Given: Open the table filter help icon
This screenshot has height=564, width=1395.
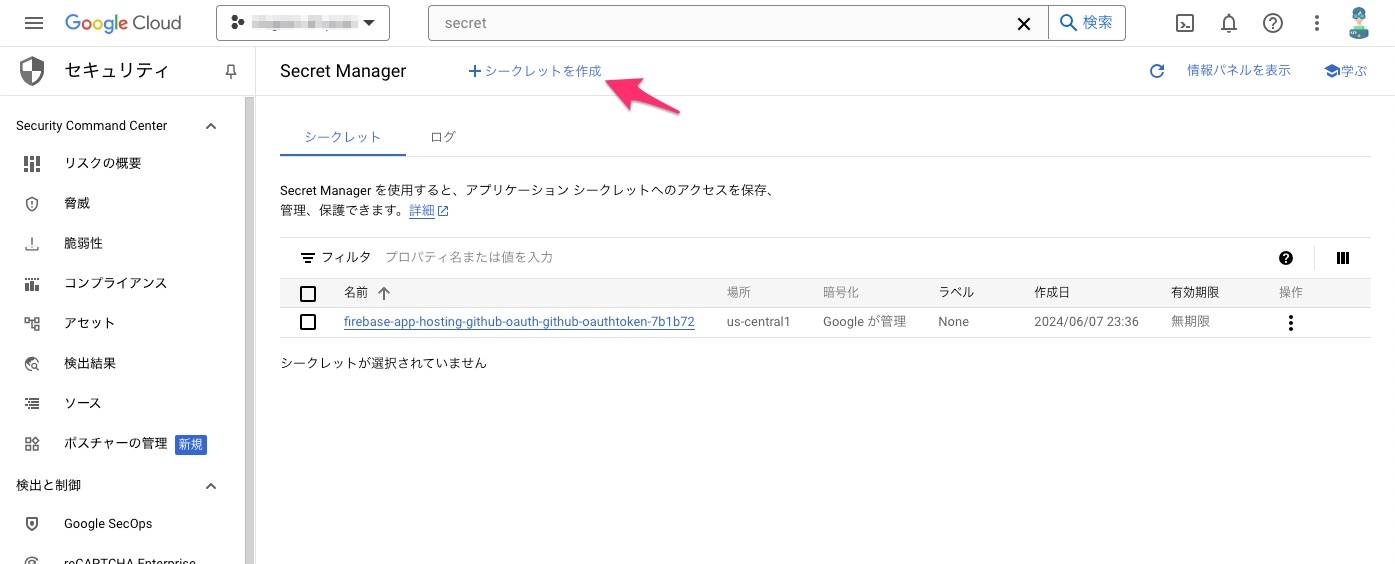Looking at the screenshot, I should (1286, 258).
